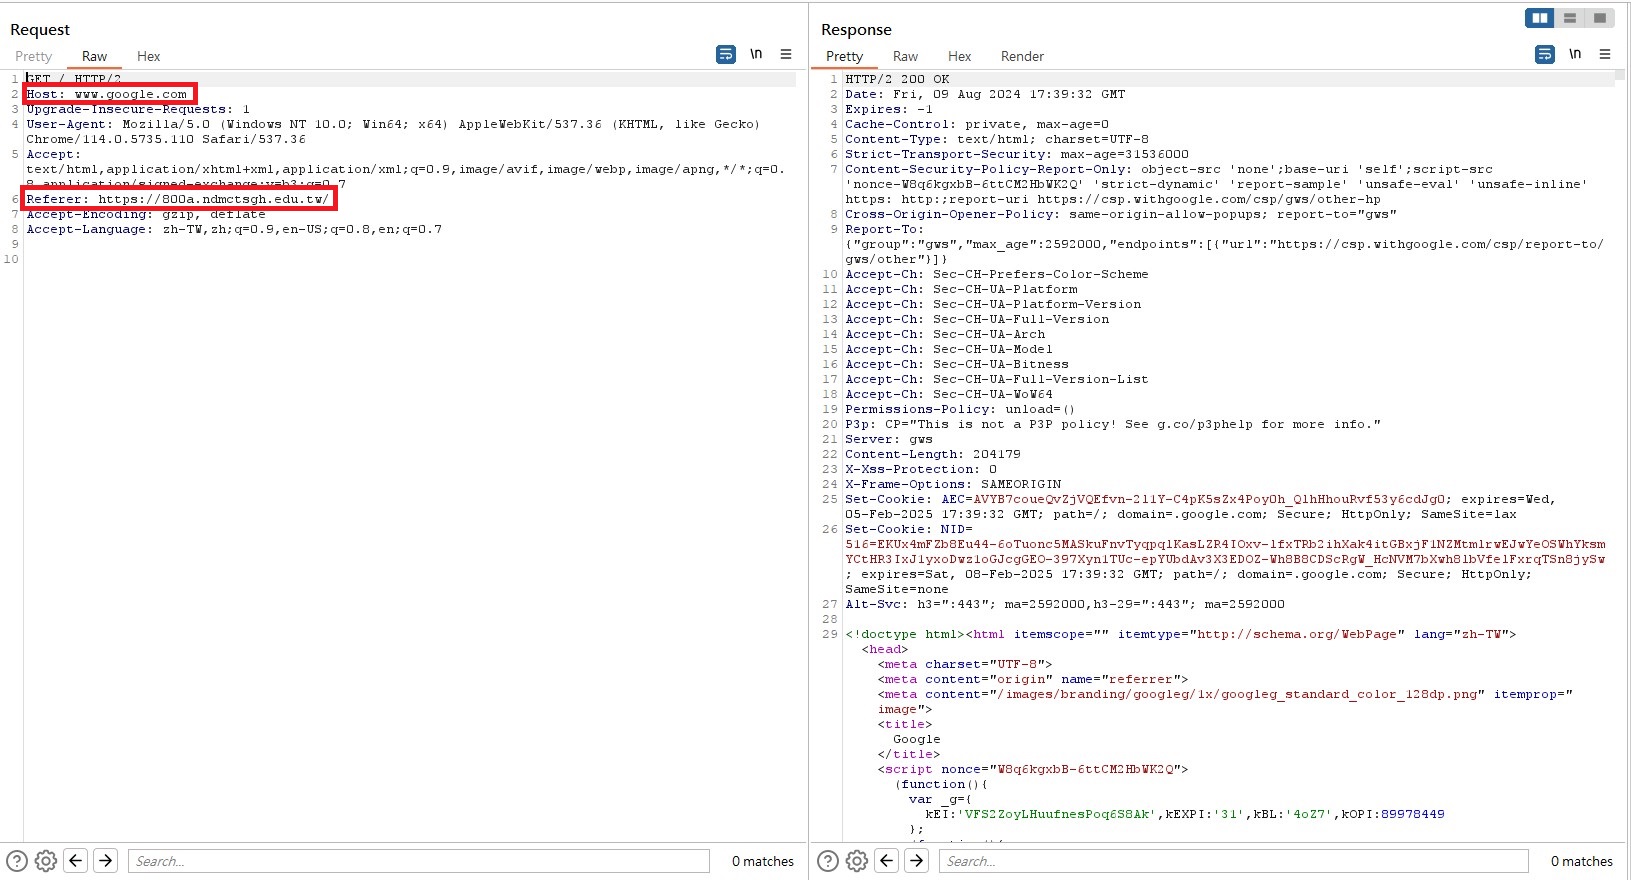This screenshot has height=880, width=1631.
Task: Click the Request panel heading
Action: [x=40, y=29]
